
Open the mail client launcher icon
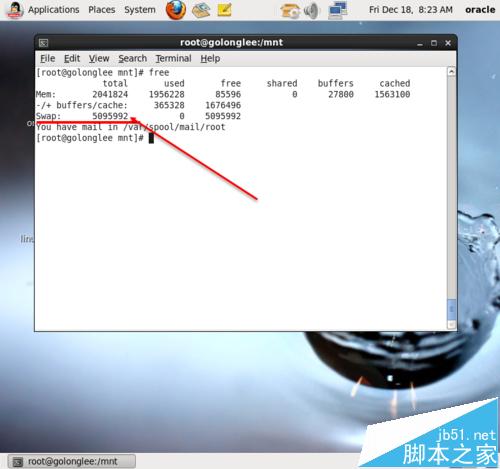click(201, 10)
